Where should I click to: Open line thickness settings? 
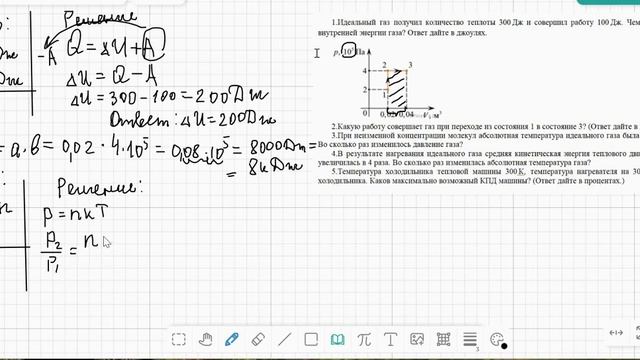coord(470,340)
